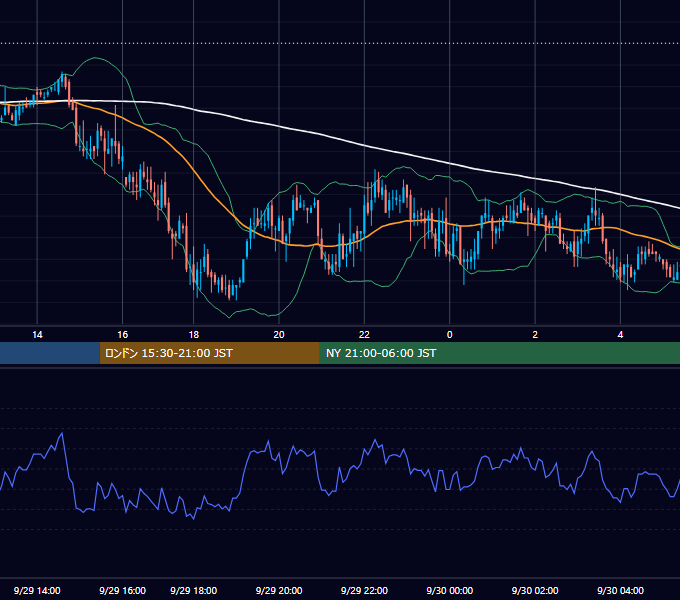Click the 9/30 04:00 date label
This screenshot has height=600, width=680.
(620, 590)
